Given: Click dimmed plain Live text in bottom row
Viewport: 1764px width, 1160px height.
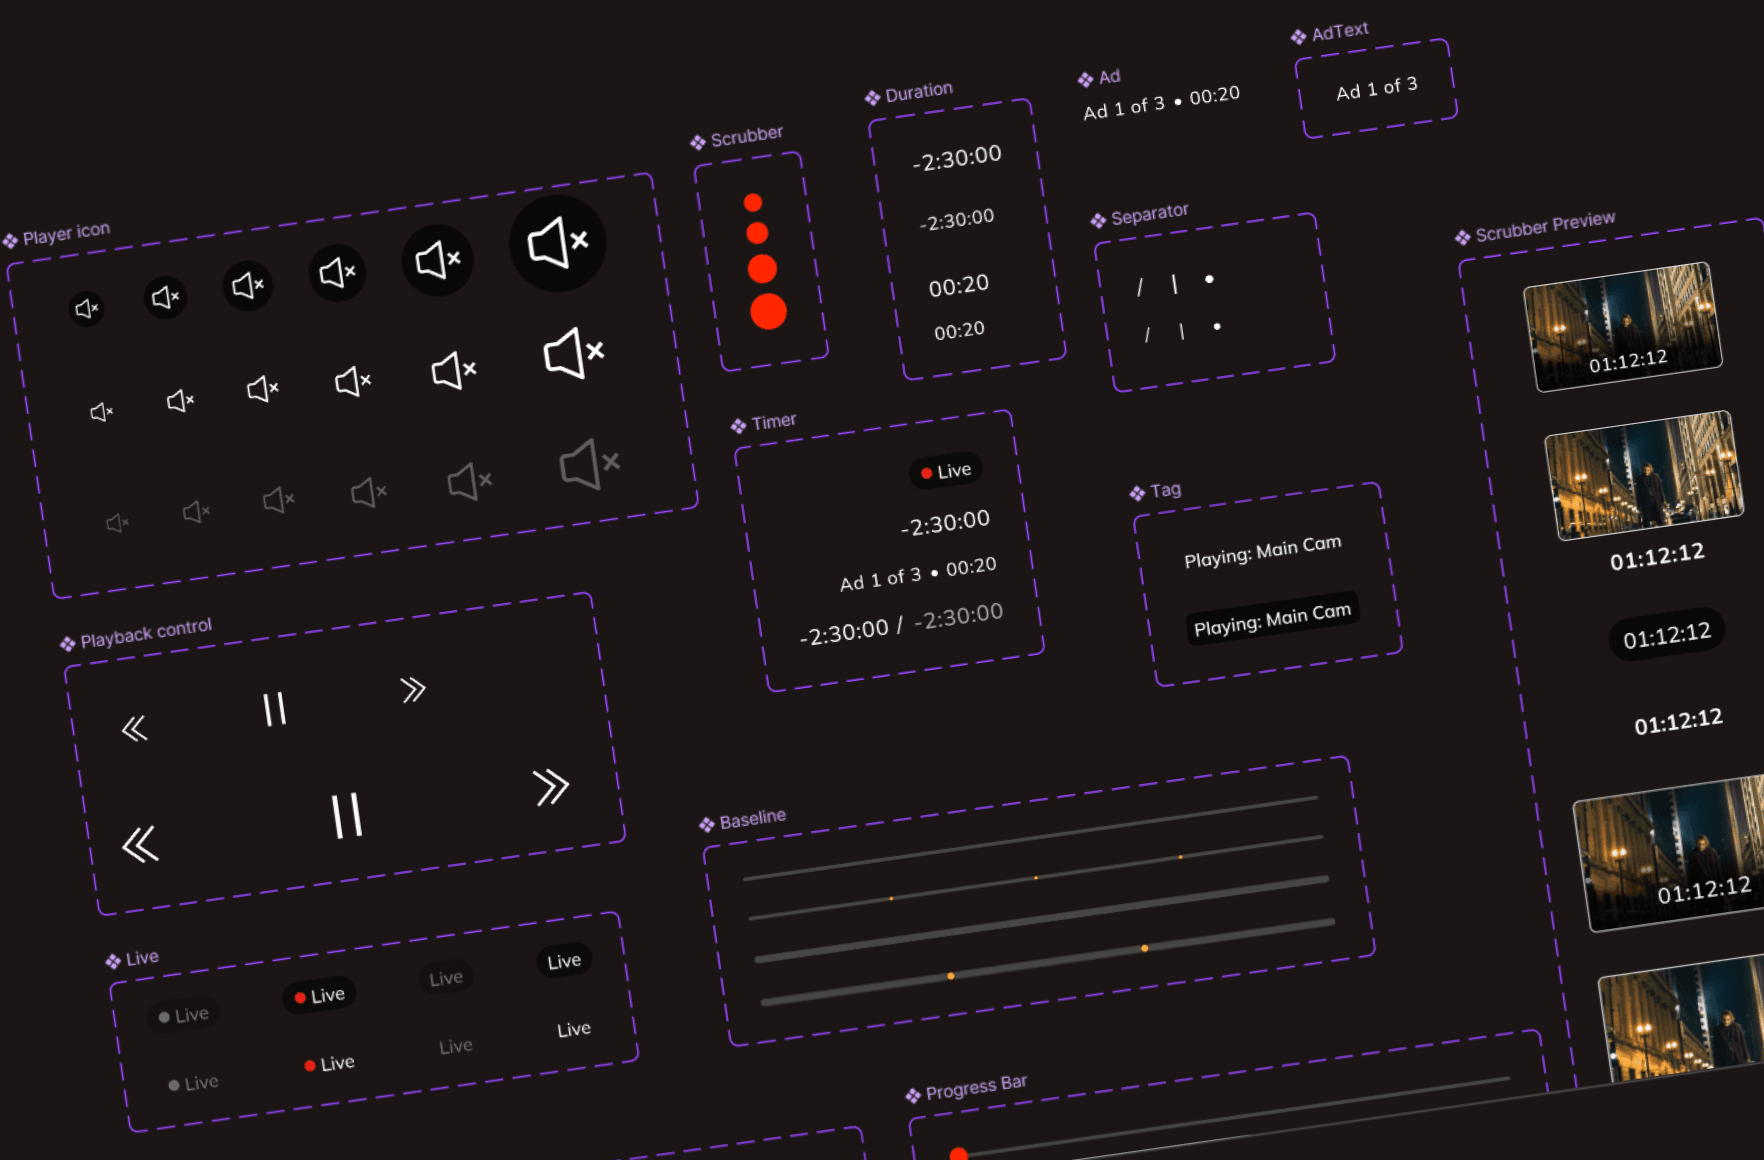Looking at the screenshot, I should click(456, 1046).
